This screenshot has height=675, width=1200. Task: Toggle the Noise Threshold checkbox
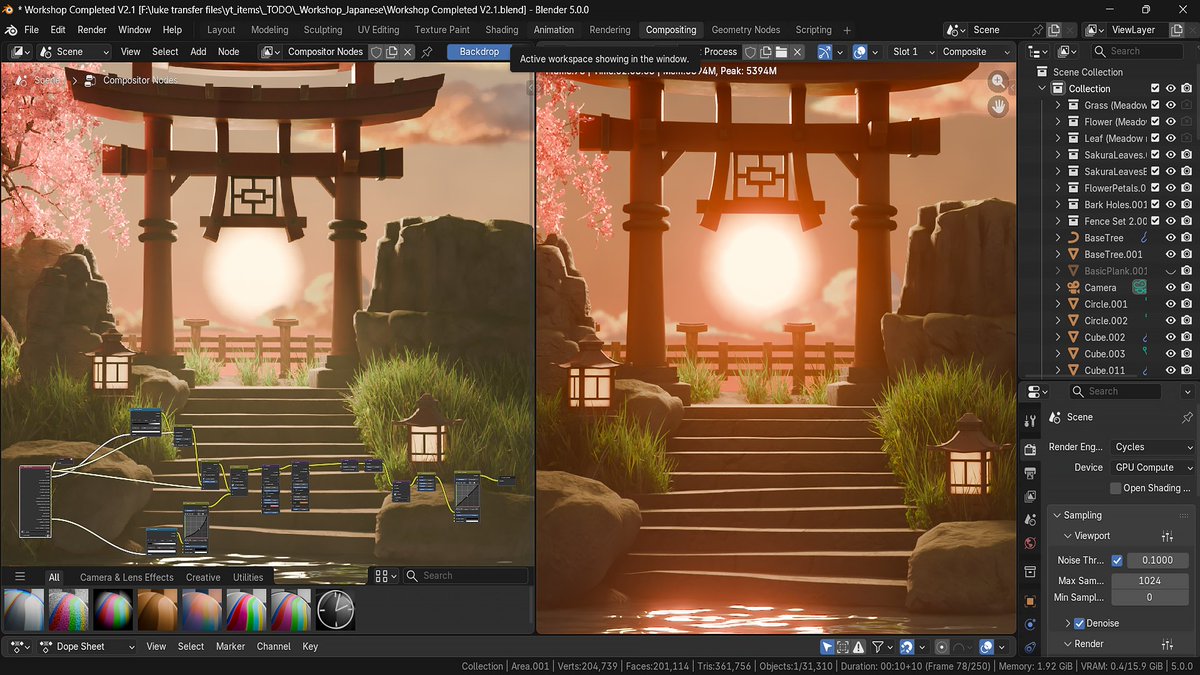click(x=1117, y=560)
